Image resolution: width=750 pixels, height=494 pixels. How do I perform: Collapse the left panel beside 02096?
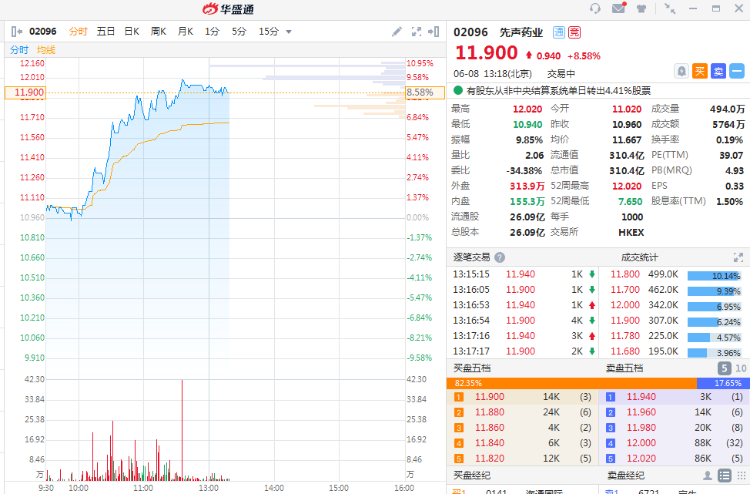pos(16,32)
